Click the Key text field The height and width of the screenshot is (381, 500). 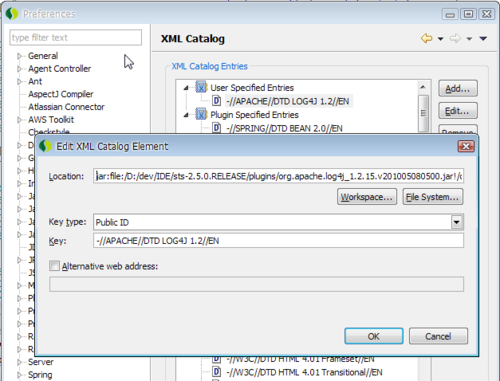tap(278, 240)
